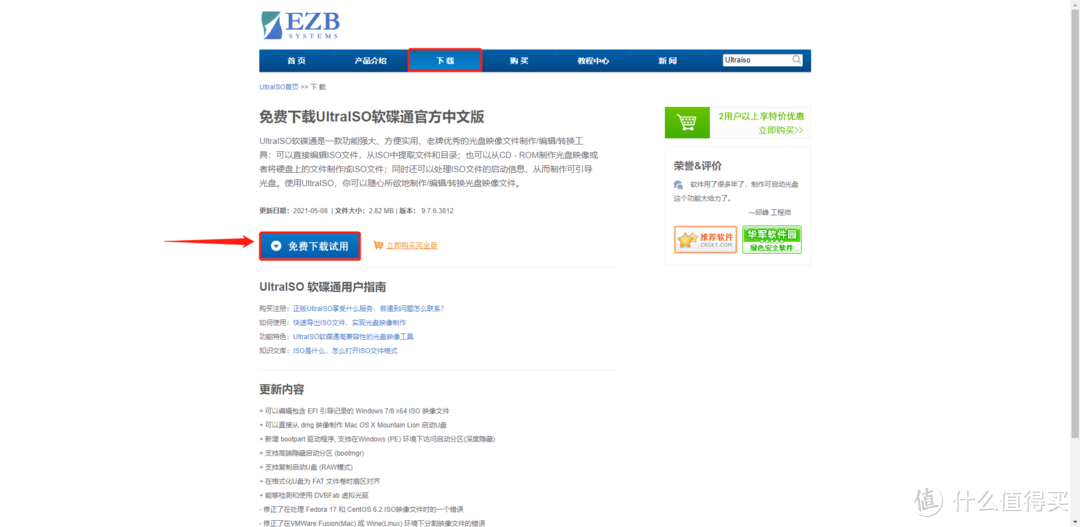Open link 快速导出ISO文件,实现光盘映像制作
Screen dimensions: 1080x527
pos(350,322)
